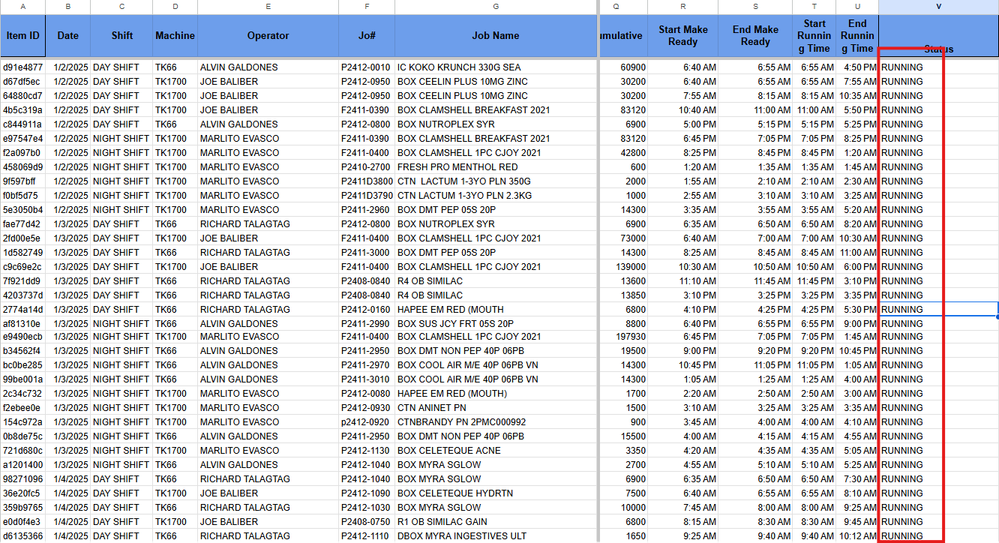Select item ID cell d91e4877

click(23, 67)
